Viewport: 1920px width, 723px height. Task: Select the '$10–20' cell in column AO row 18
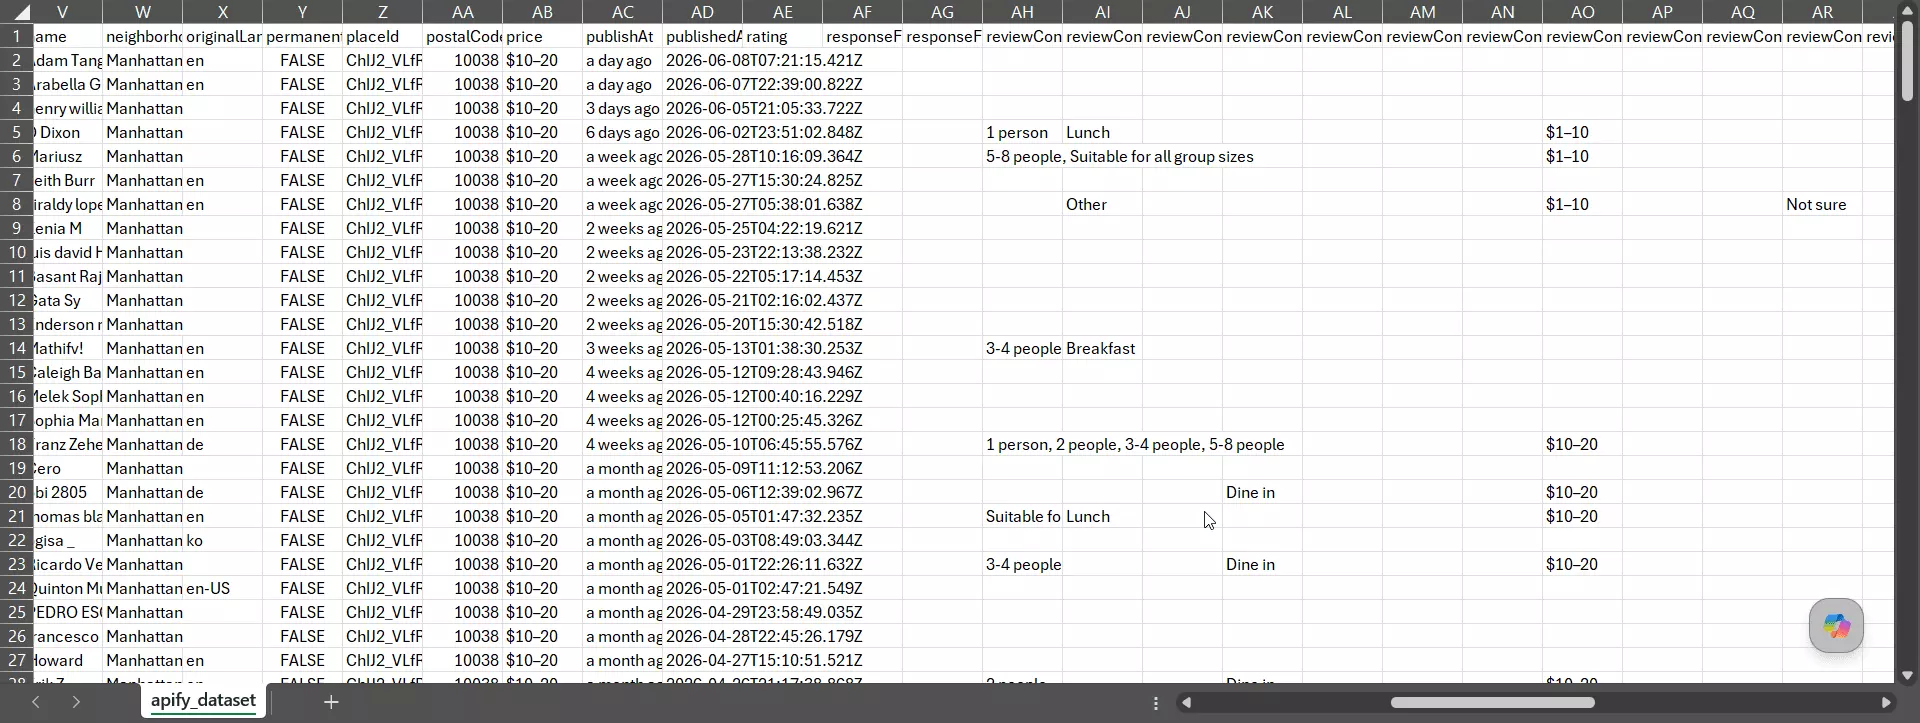click(1583, 444)
